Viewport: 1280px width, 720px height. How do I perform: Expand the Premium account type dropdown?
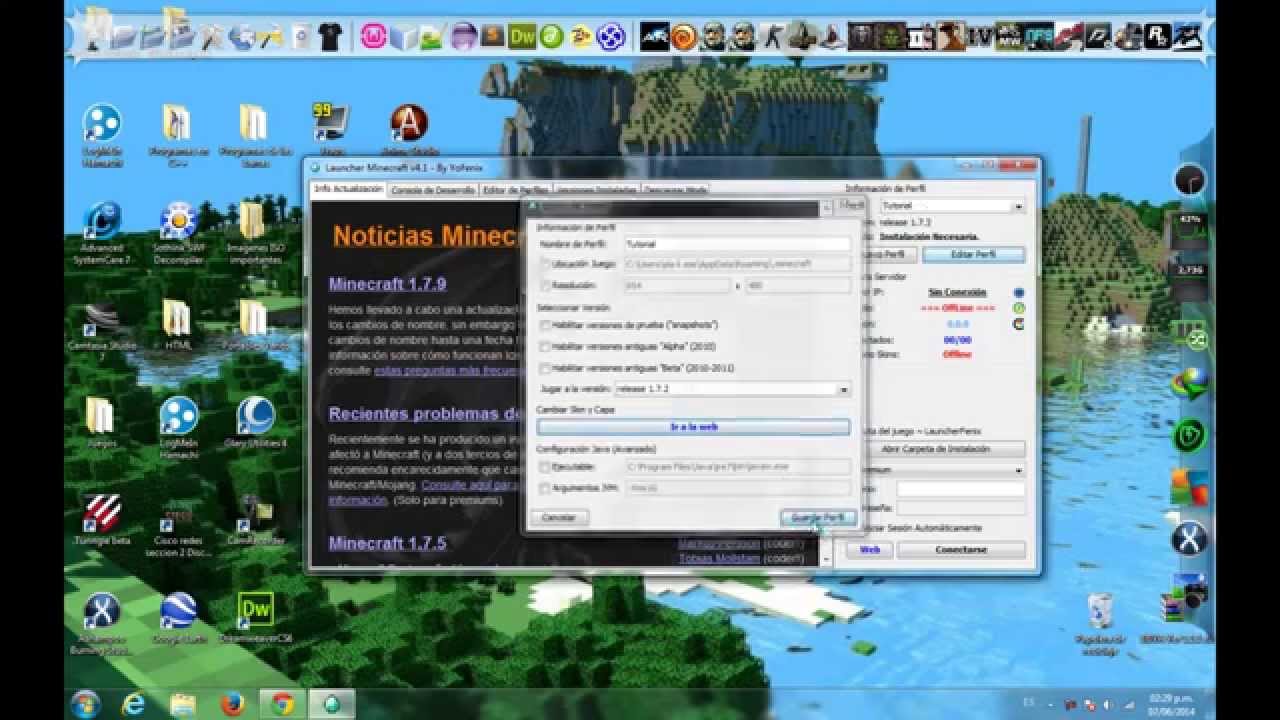coord(1018,470)
